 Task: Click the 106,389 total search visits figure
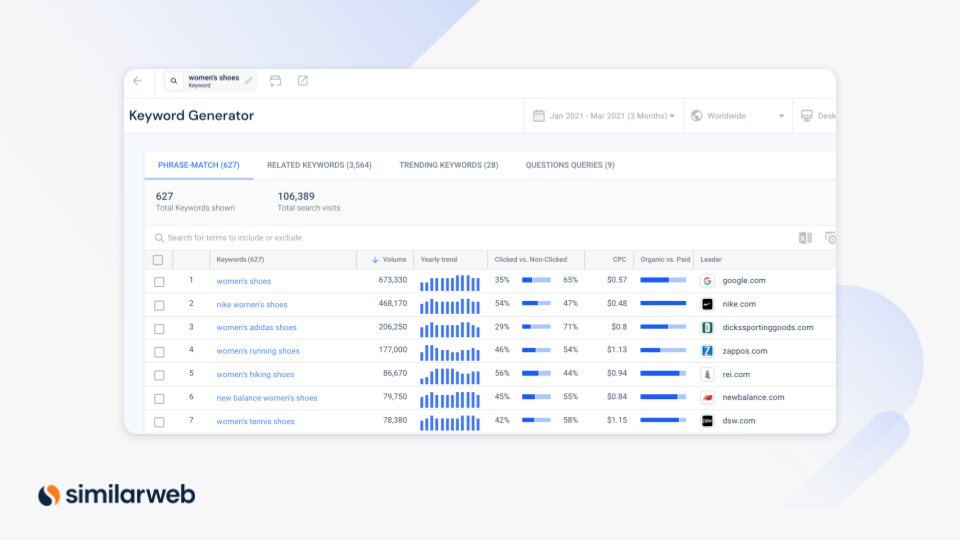pos(296,197)
